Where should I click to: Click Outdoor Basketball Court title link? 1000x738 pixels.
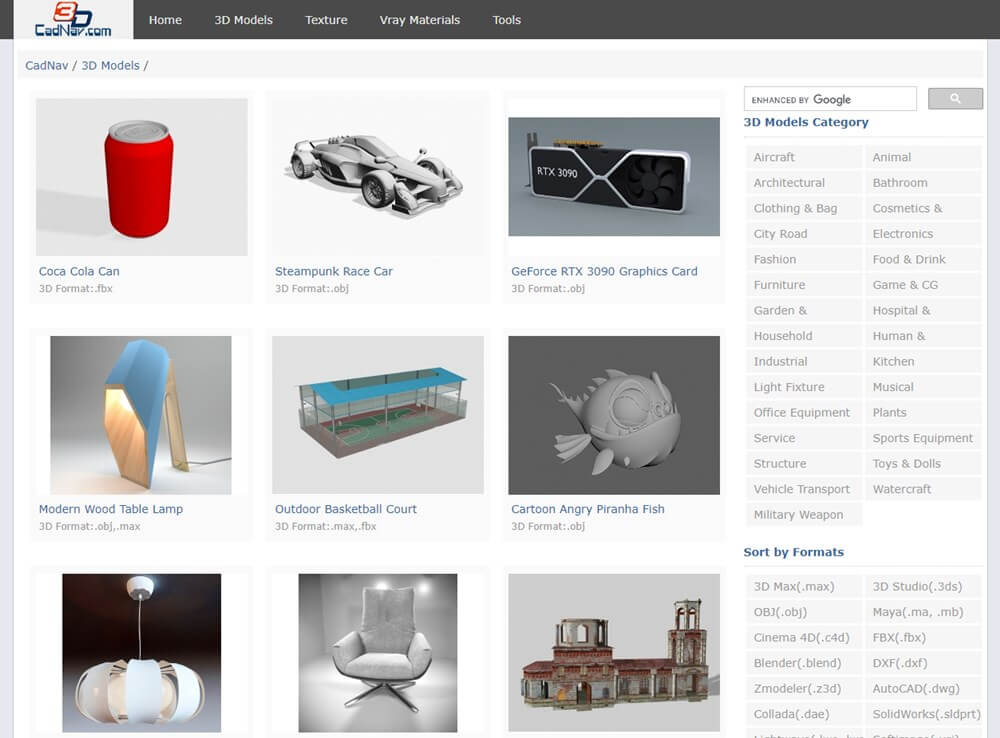point(346,509)
